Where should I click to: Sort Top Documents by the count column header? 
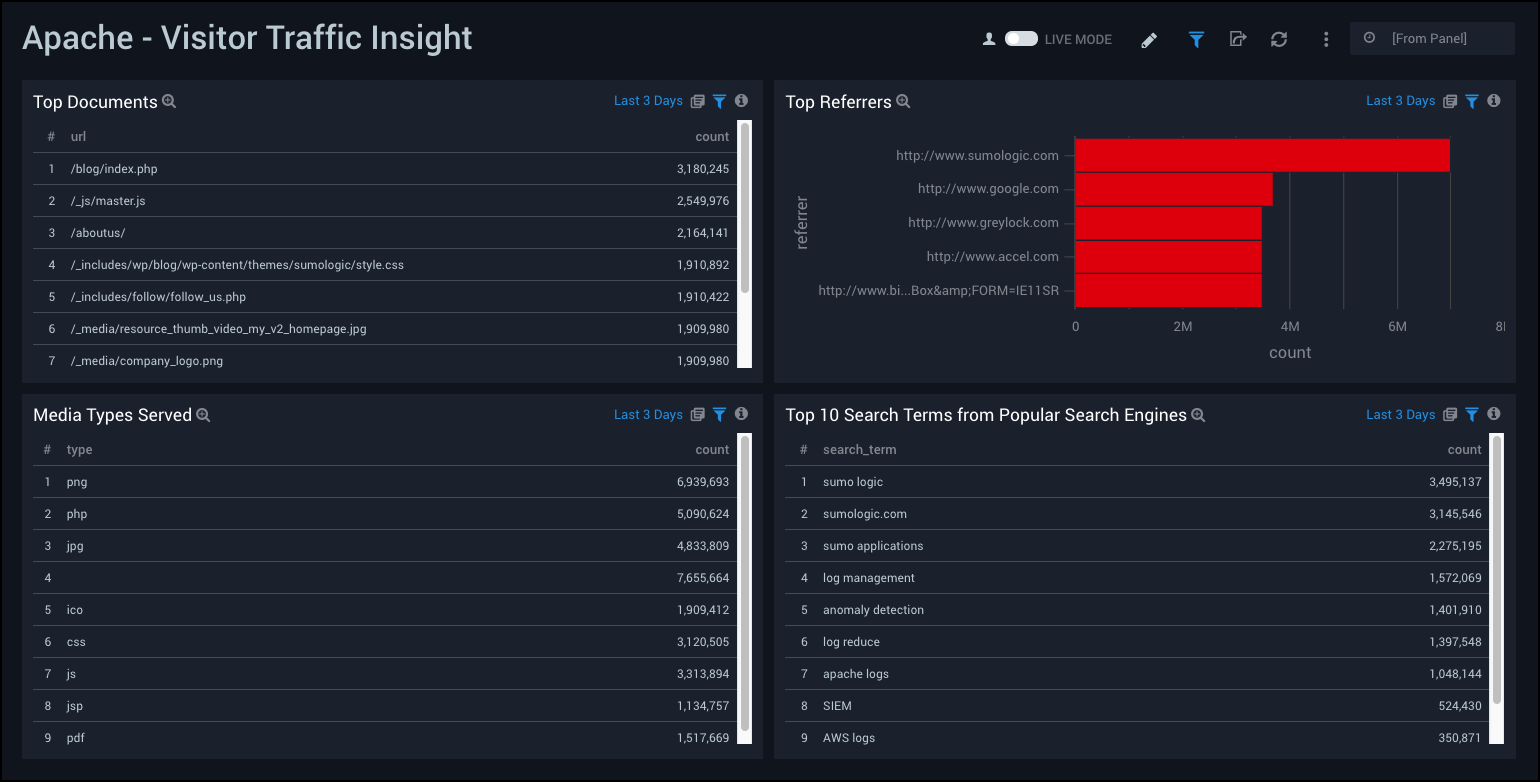pos(712,136)
